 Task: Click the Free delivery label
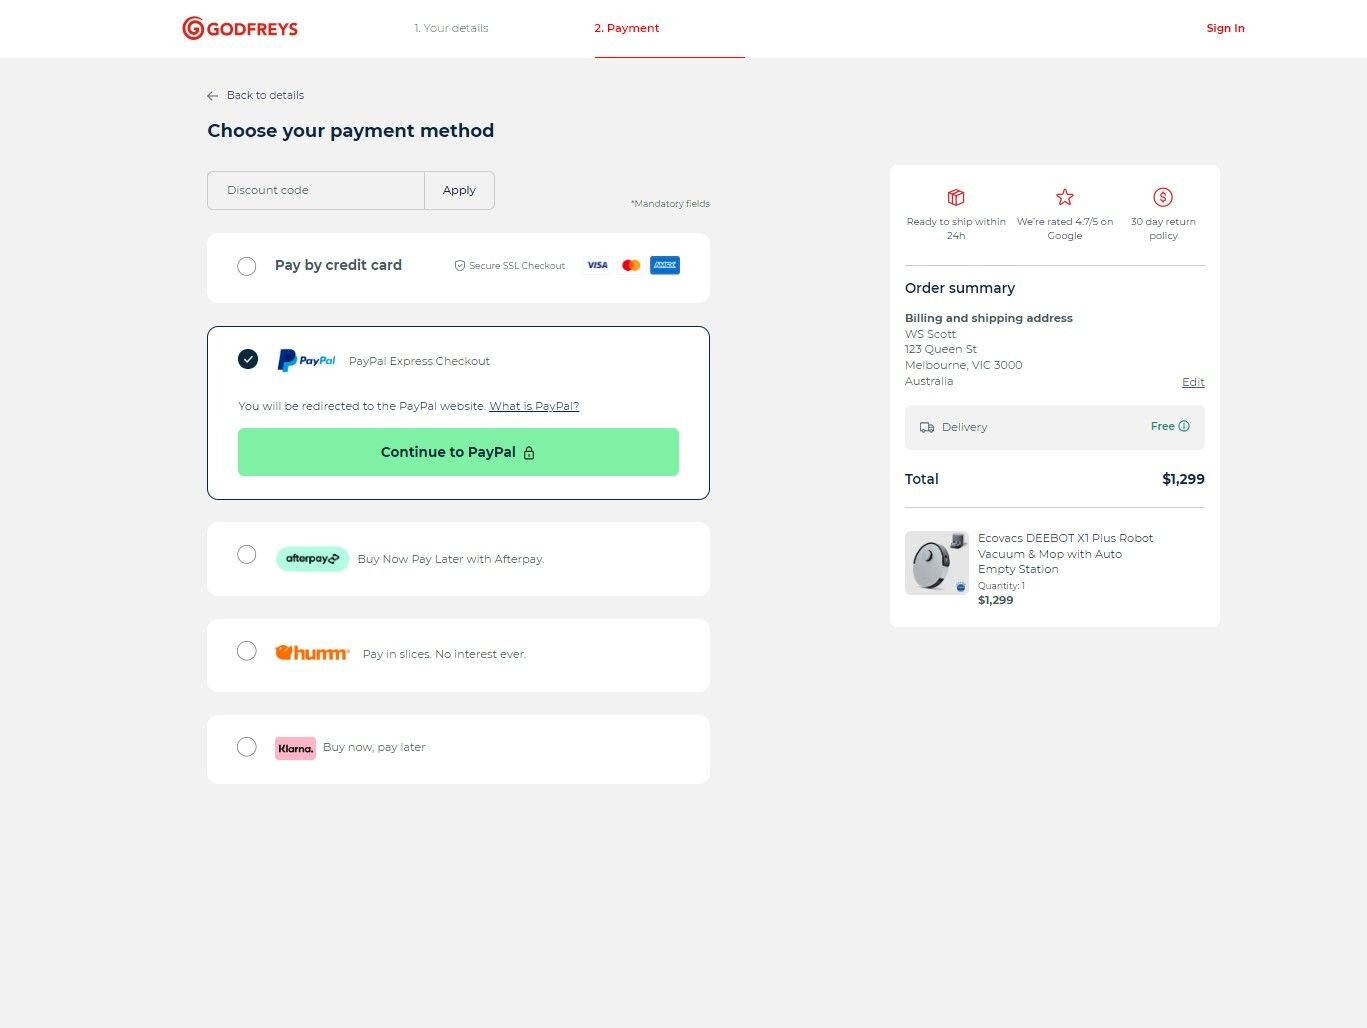pyautogui.click(x=1162, y=426)
